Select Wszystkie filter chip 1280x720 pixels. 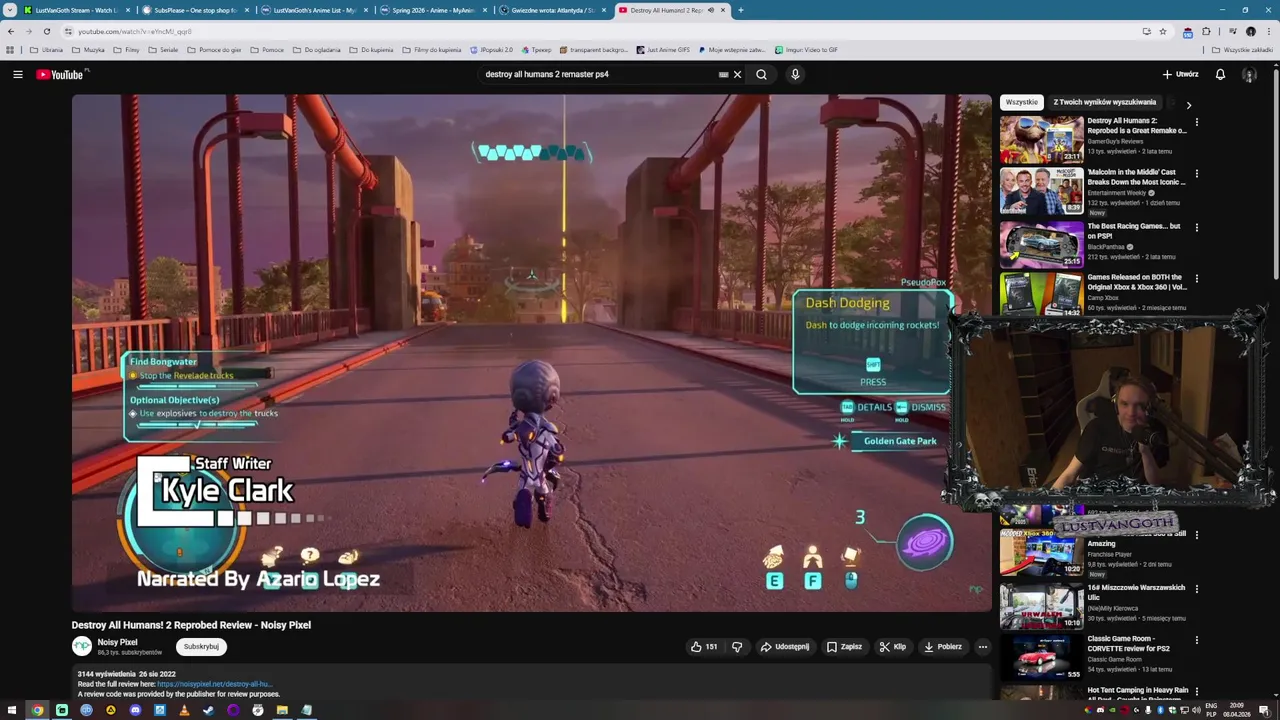tap(1022, 102)
